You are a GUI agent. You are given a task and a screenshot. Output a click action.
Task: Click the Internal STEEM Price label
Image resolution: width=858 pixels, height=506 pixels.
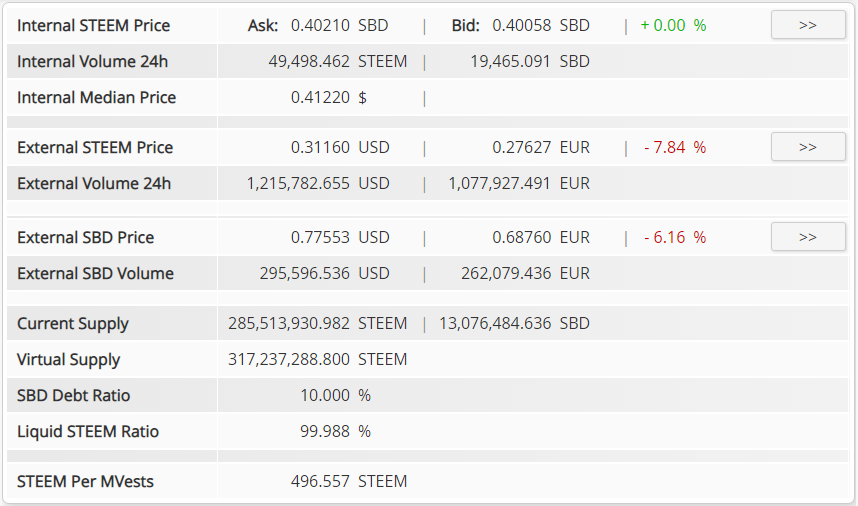click(94, 25)
